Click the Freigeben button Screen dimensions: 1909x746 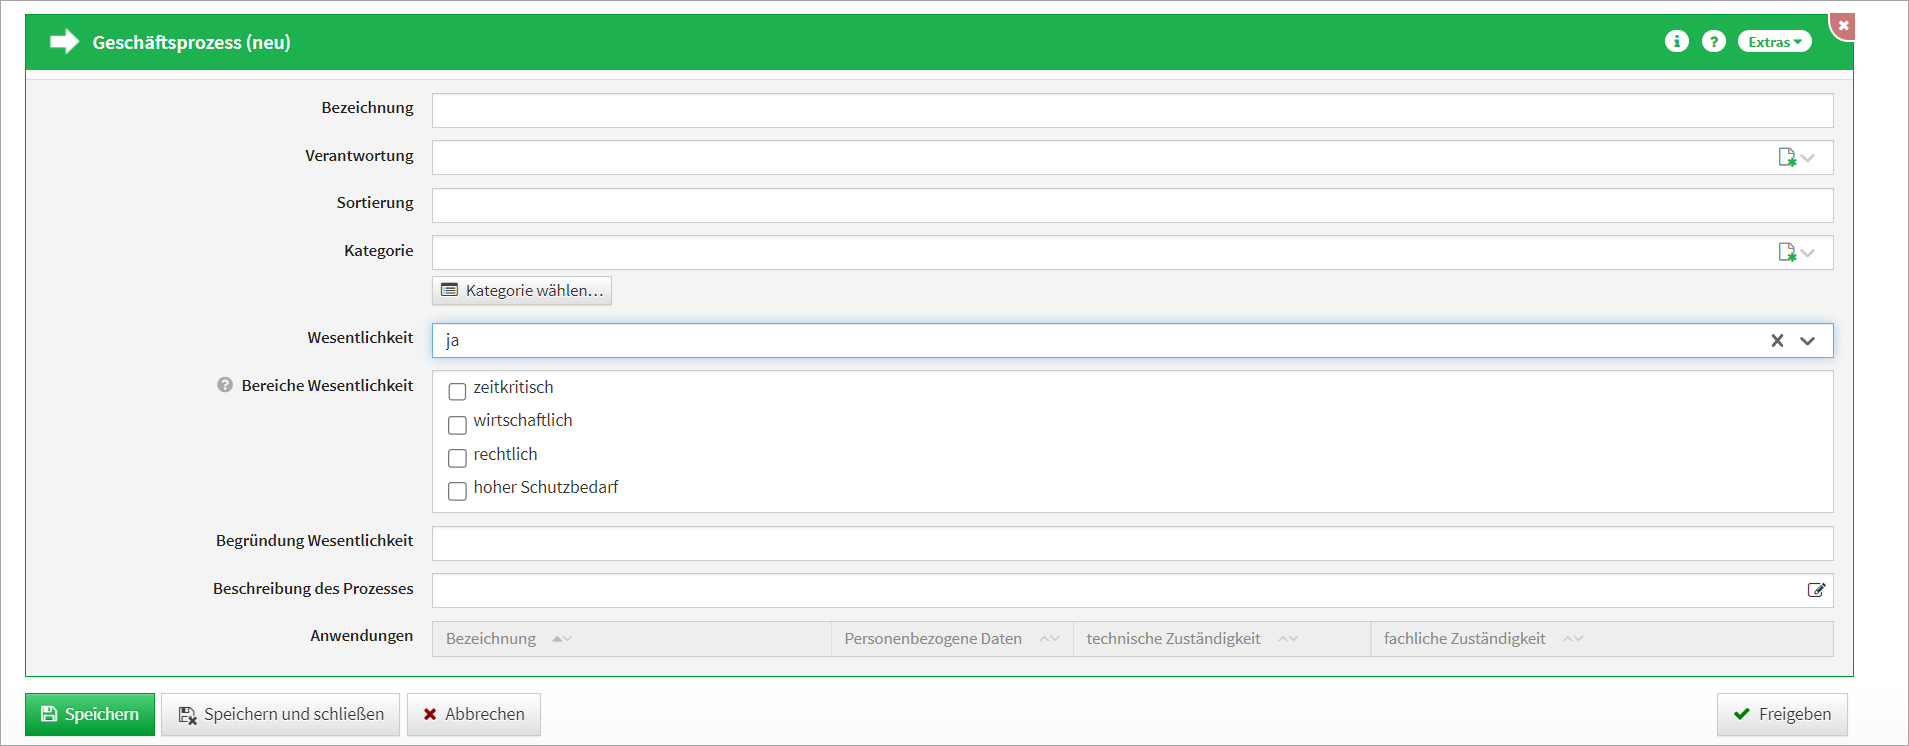(1782, 714)
